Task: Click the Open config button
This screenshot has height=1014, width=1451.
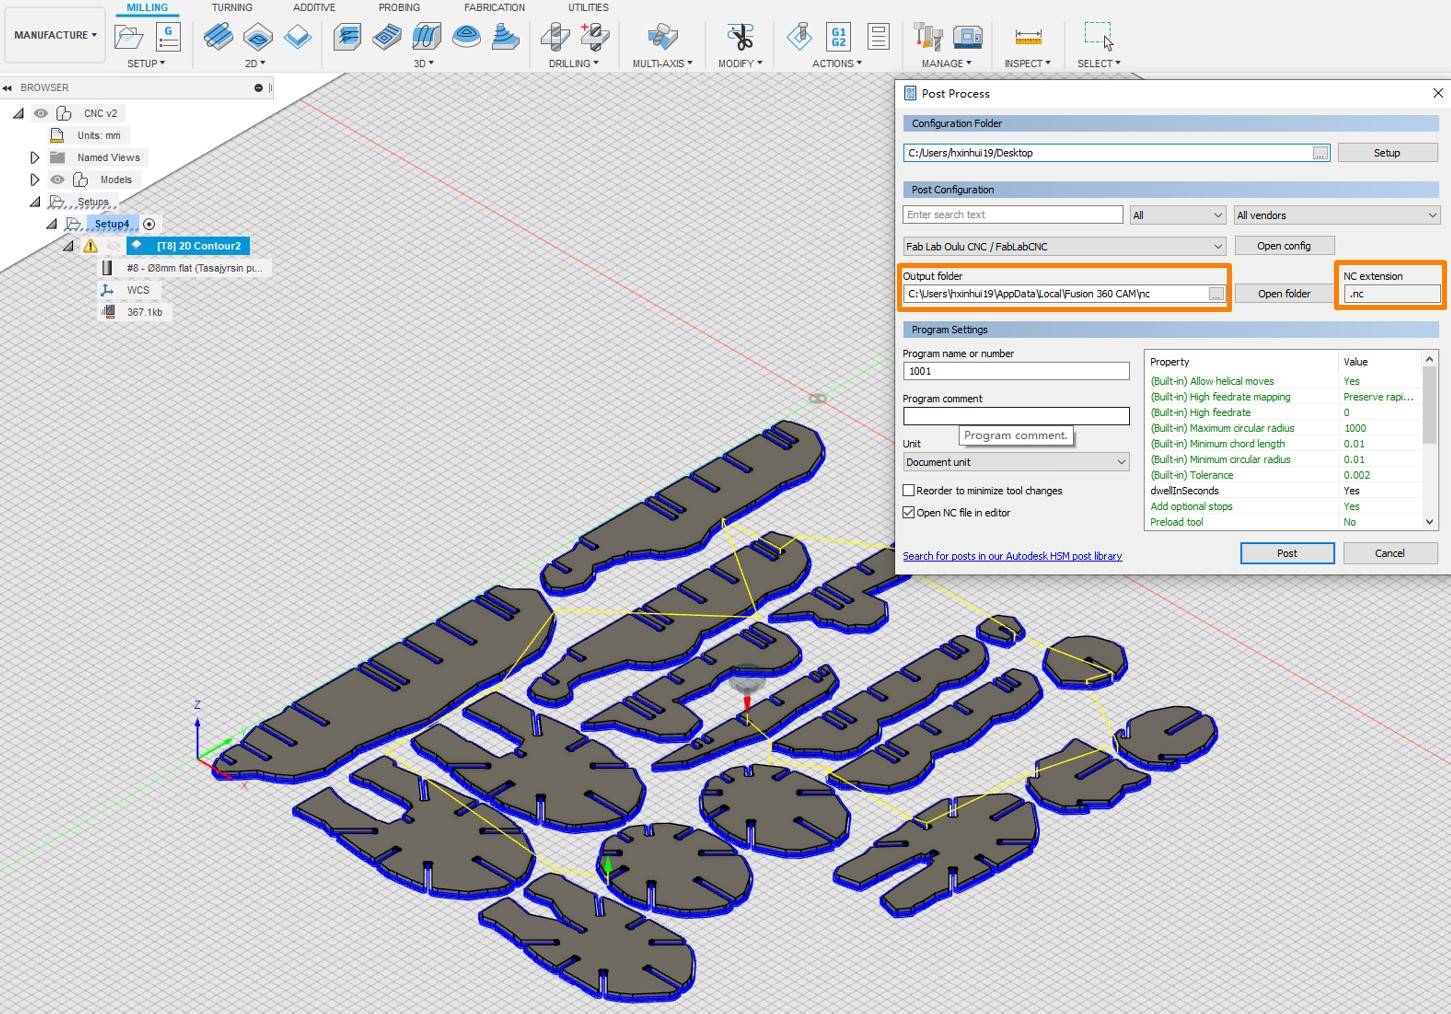Action: (1283, 246)
